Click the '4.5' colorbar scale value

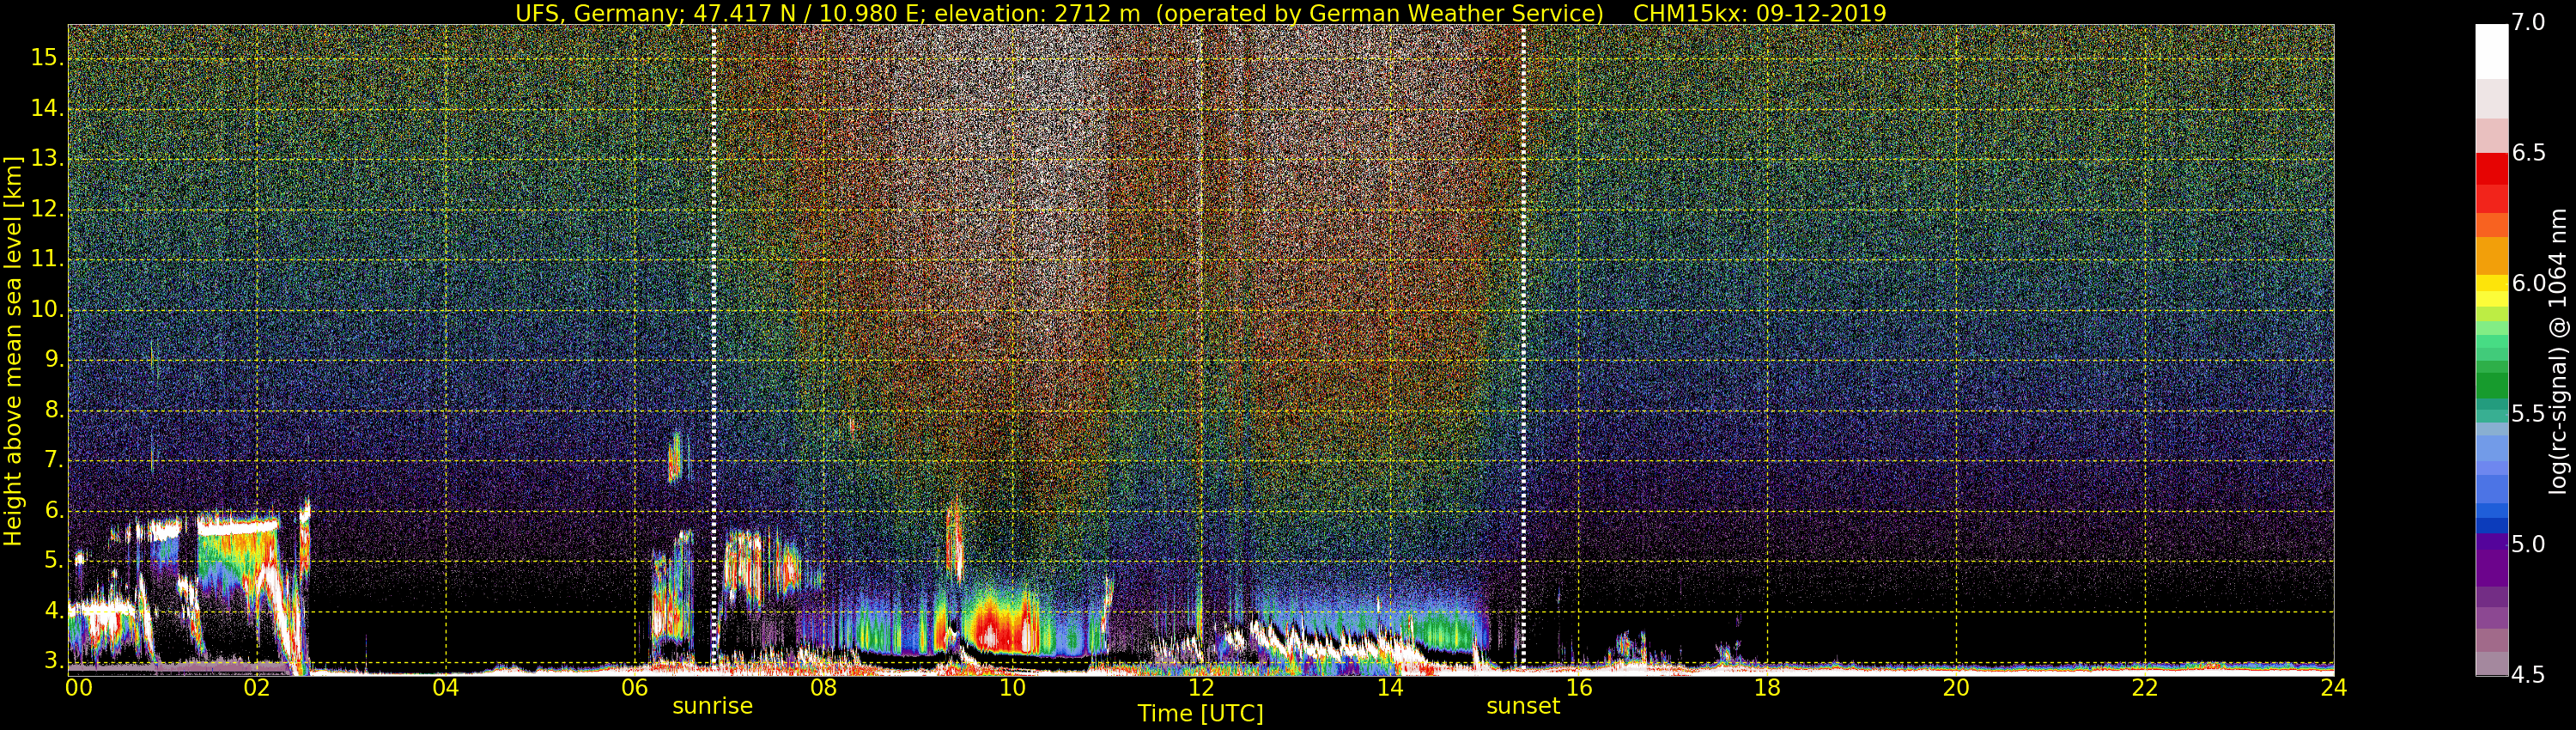2529,675
